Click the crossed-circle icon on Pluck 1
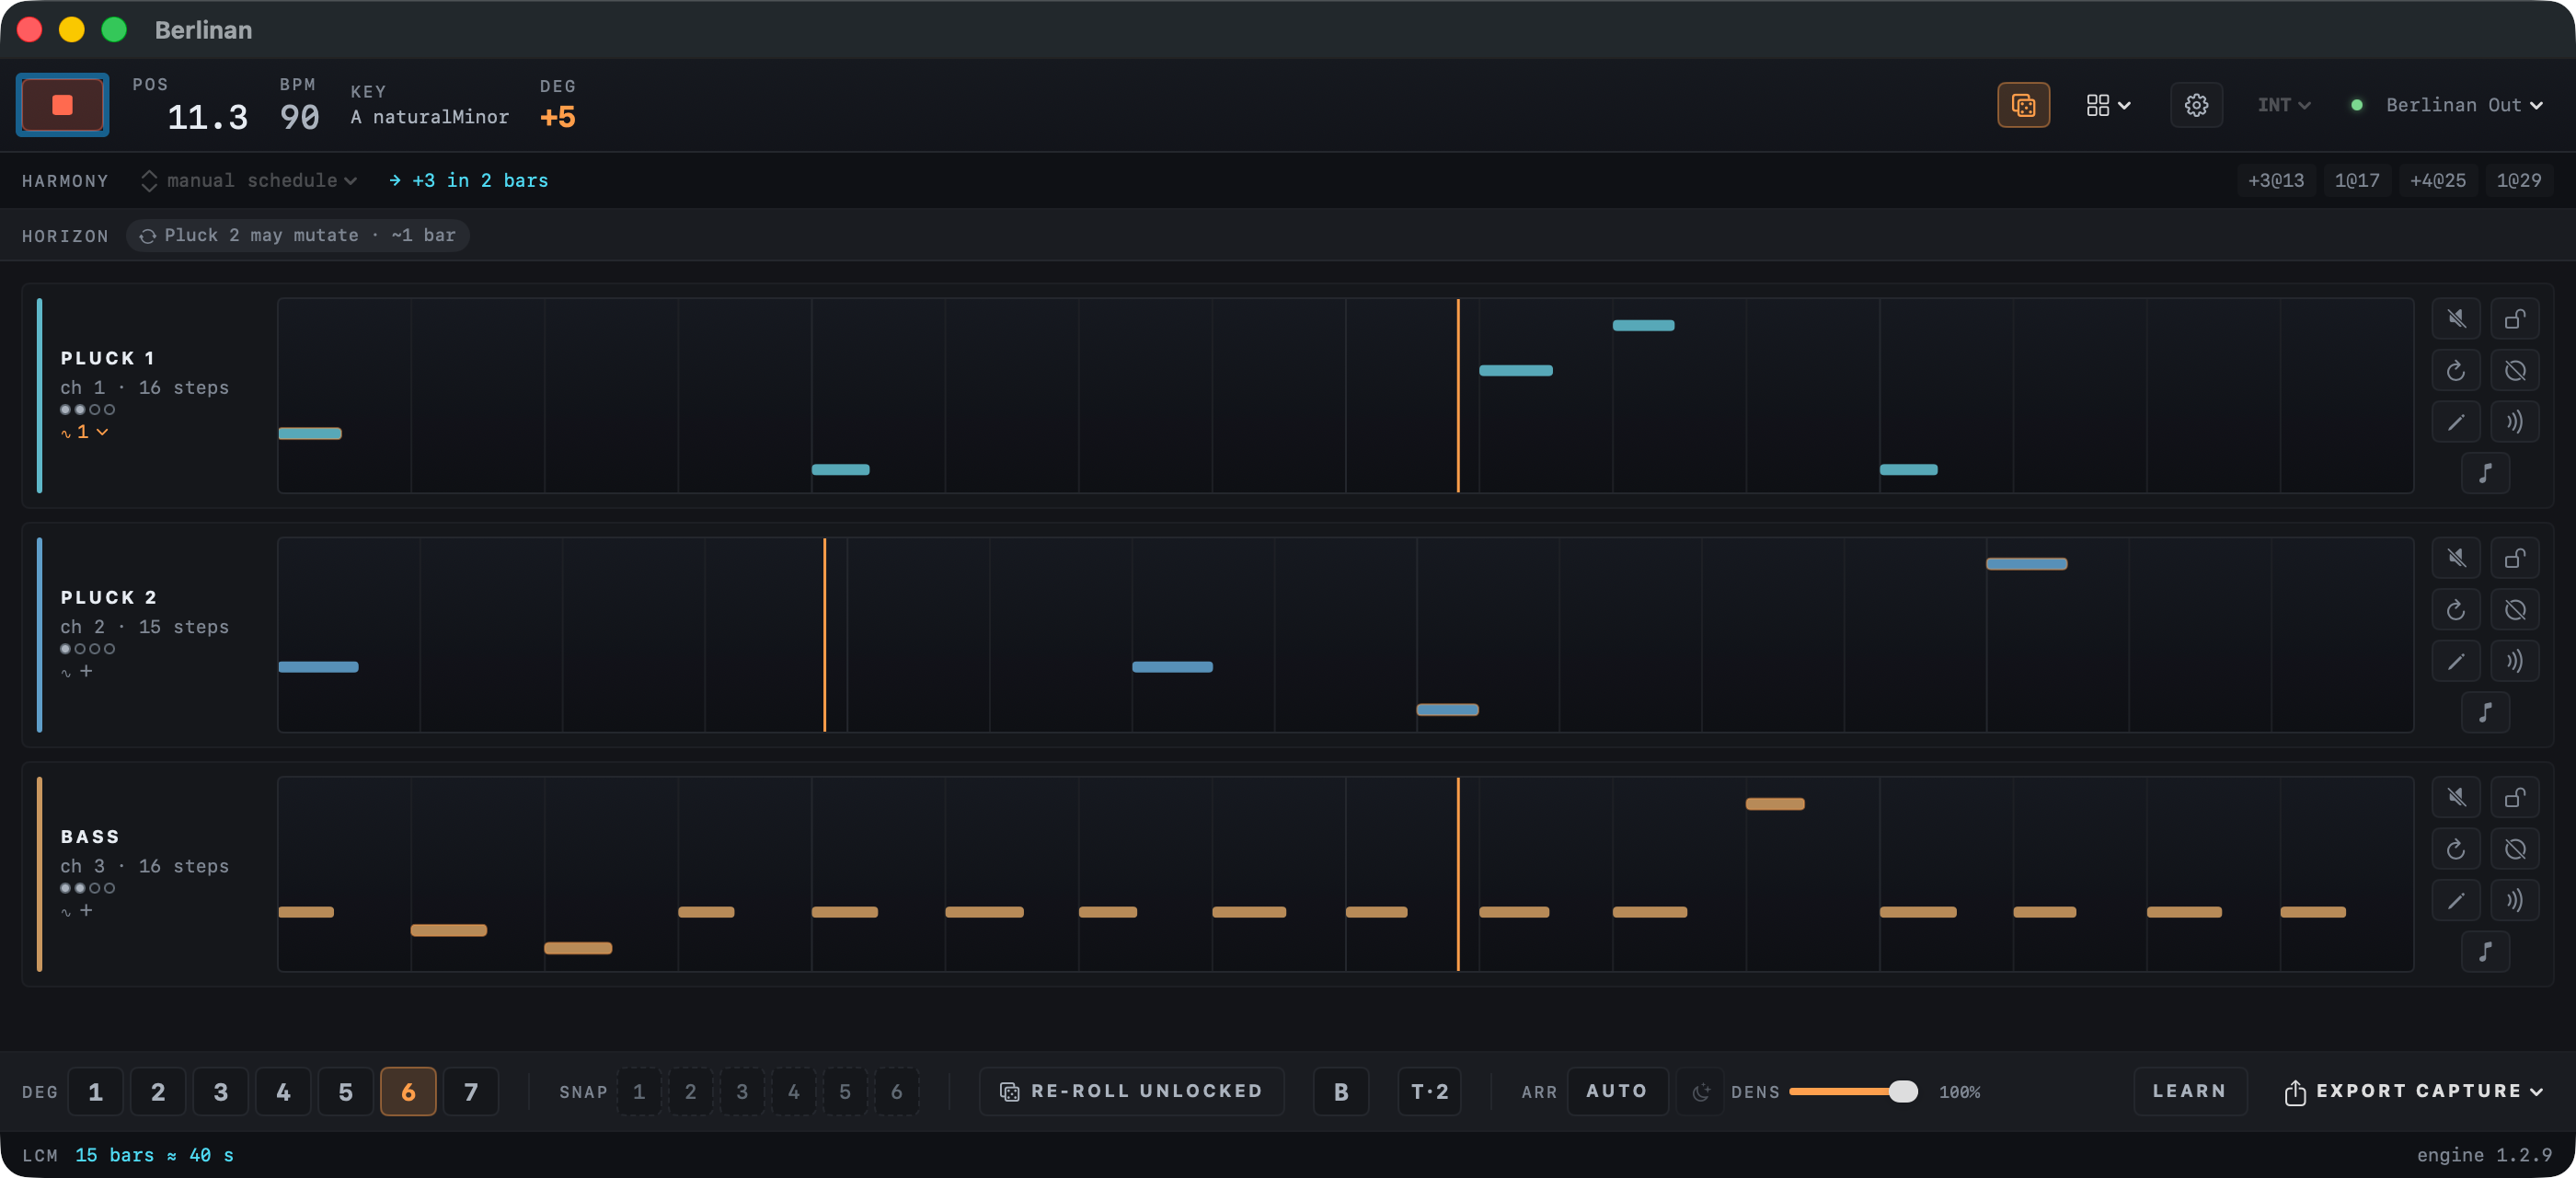 (2514, 371)
